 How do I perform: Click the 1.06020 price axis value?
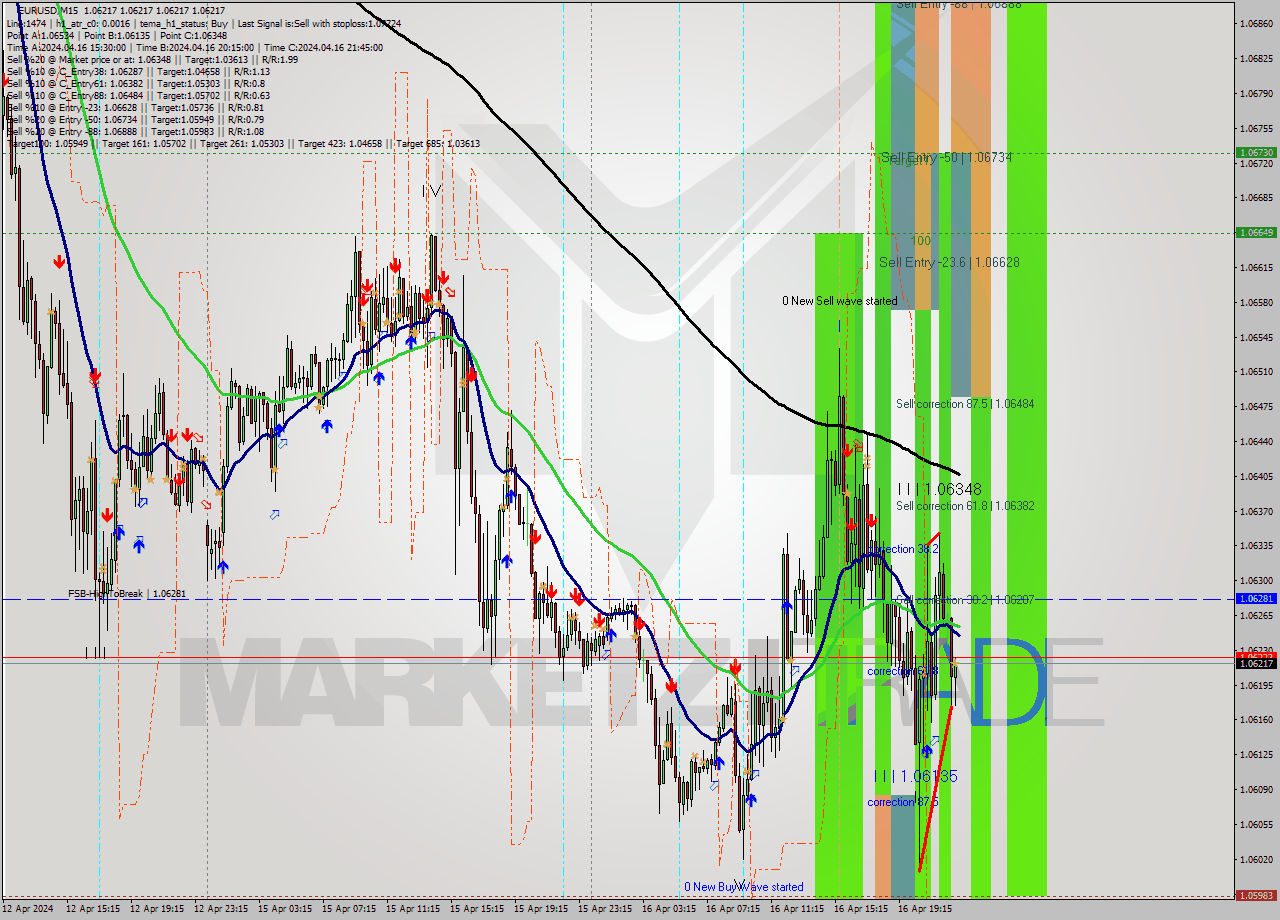[1256, 860]
